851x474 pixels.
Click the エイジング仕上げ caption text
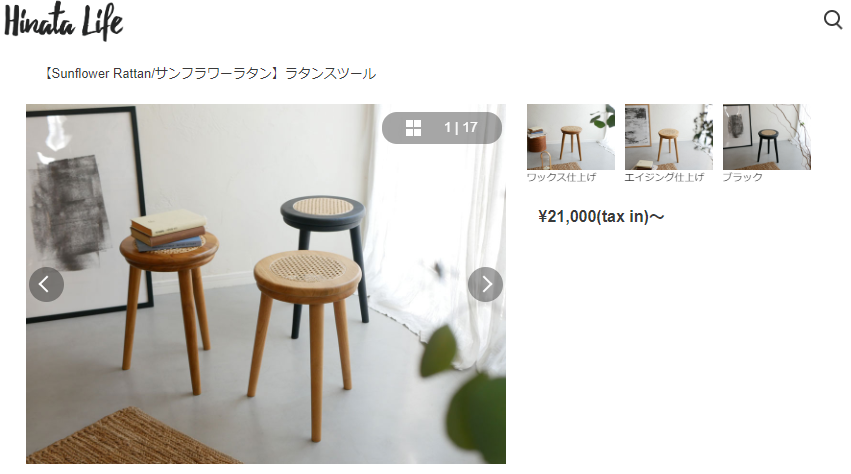(x=664, y=177)
